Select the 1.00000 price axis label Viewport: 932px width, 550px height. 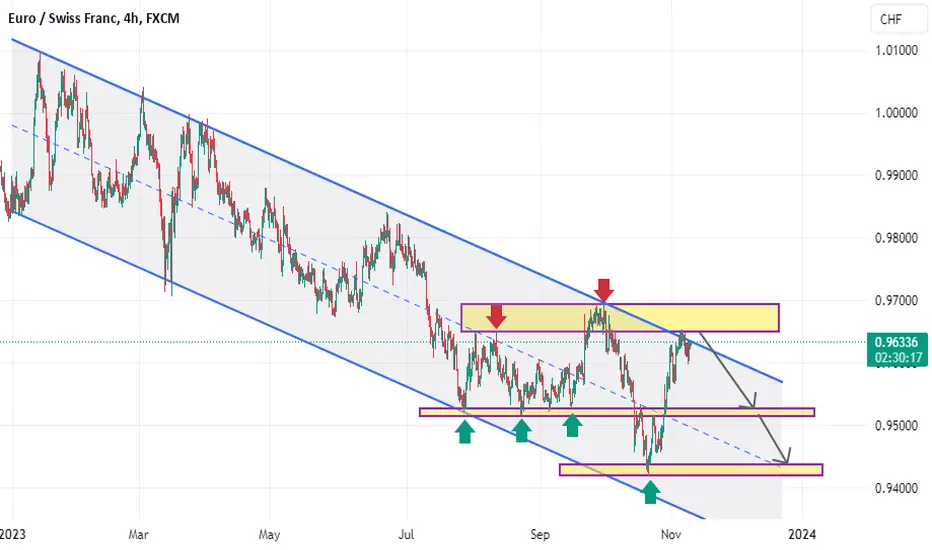(x=896, y=113)
